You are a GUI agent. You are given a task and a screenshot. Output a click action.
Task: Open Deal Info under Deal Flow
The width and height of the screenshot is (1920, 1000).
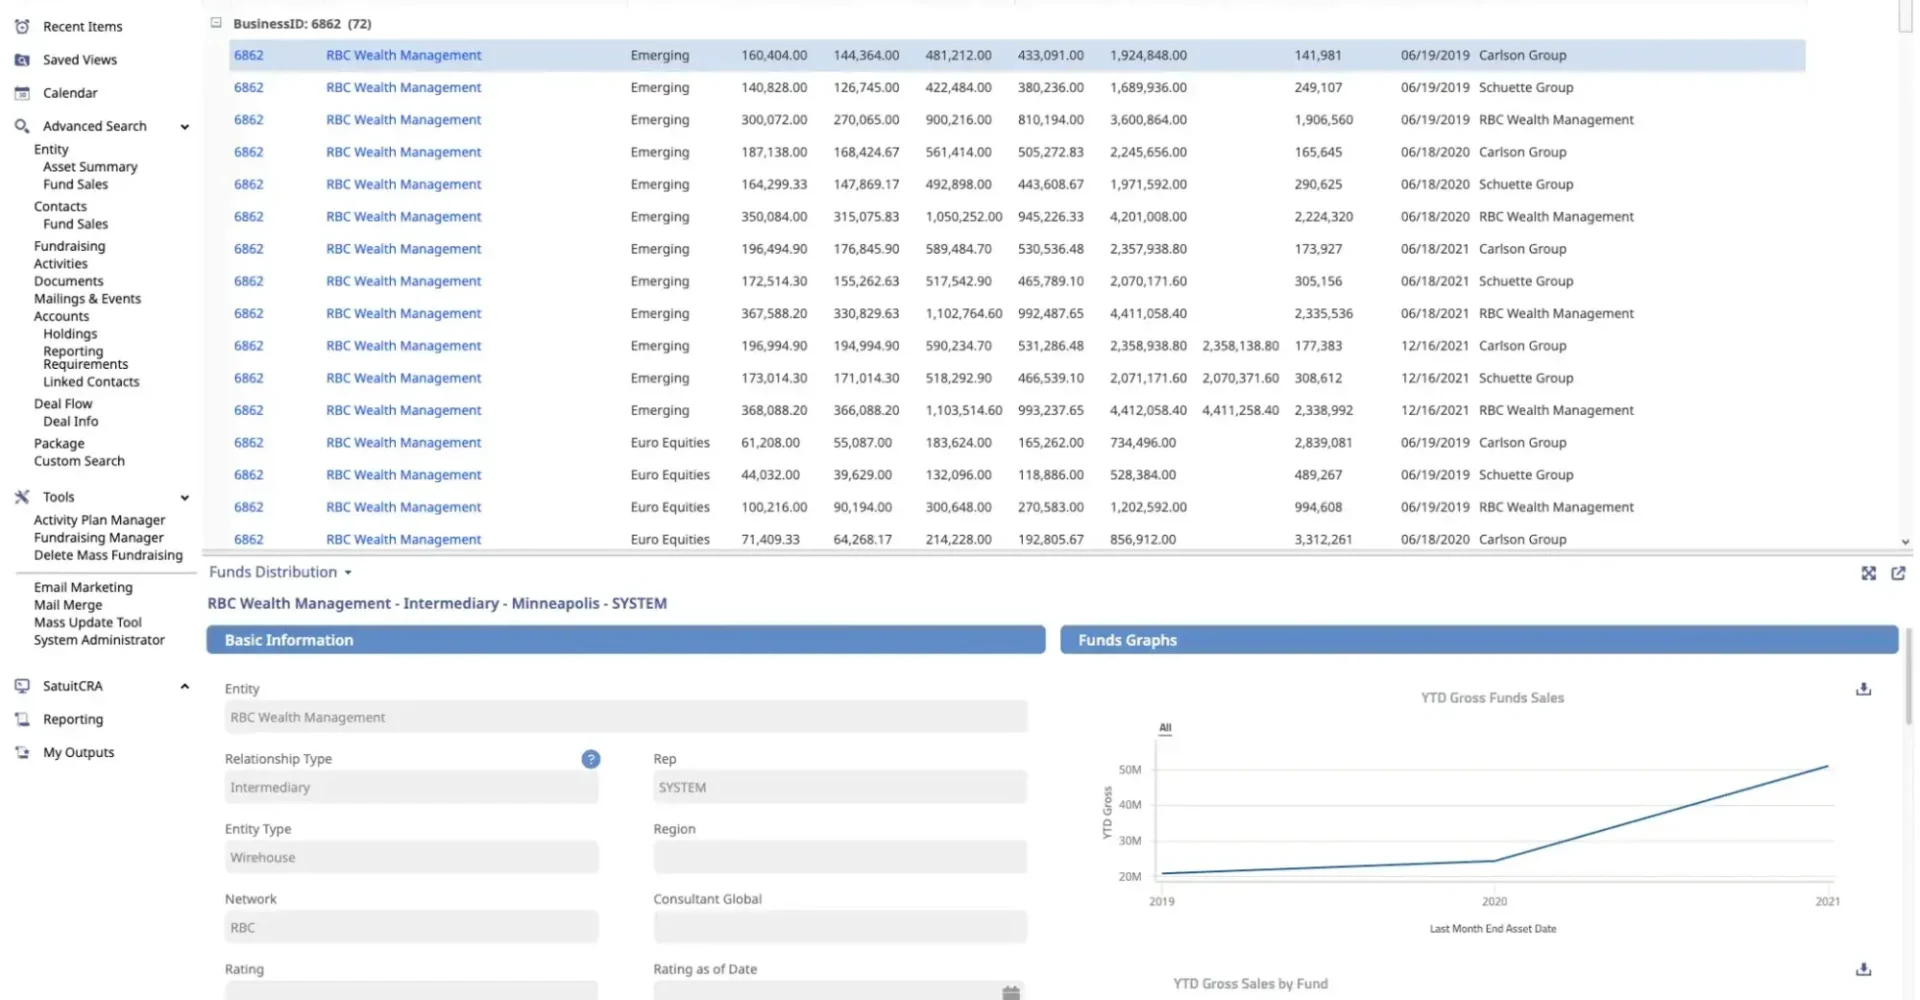point(70,421)
